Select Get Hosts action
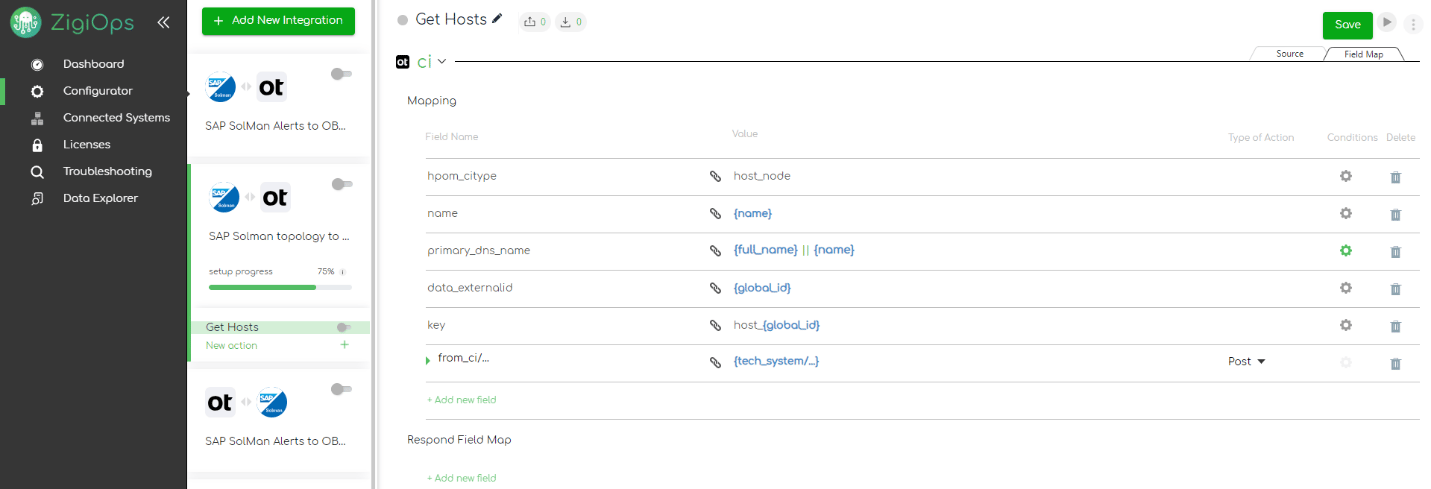This screenshot has width=1431, height=489. (232, 327)
